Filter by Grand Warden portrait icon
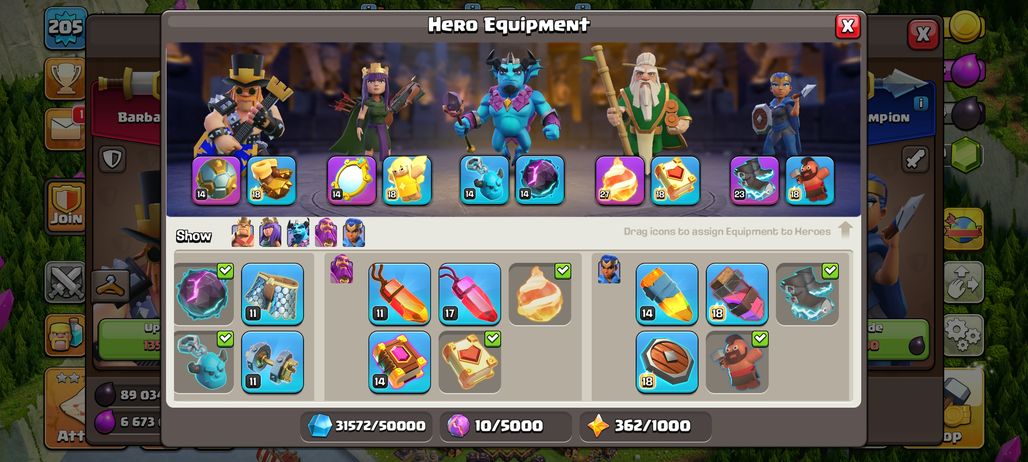1028x462 pixels. (326, 233)
